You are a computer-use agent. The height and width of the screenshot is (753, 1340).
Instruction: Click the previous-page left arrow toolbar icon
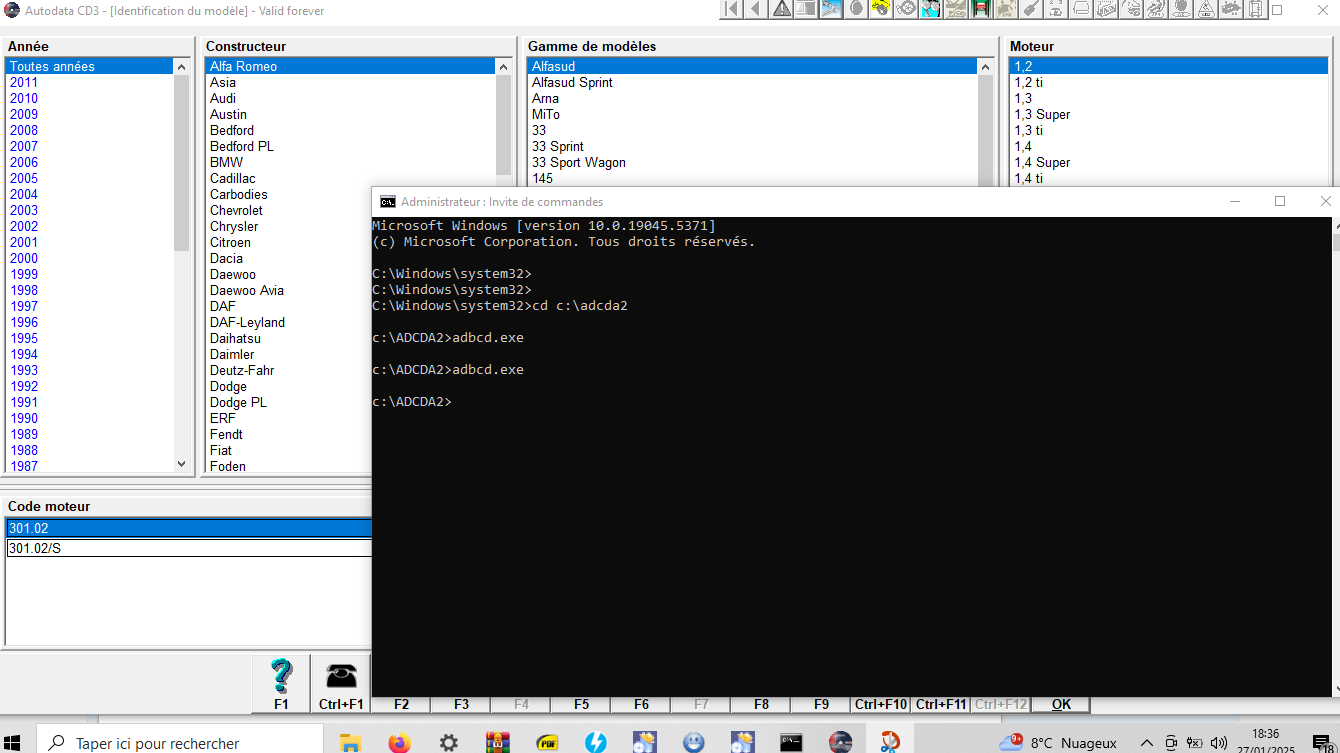pos(756,9)
